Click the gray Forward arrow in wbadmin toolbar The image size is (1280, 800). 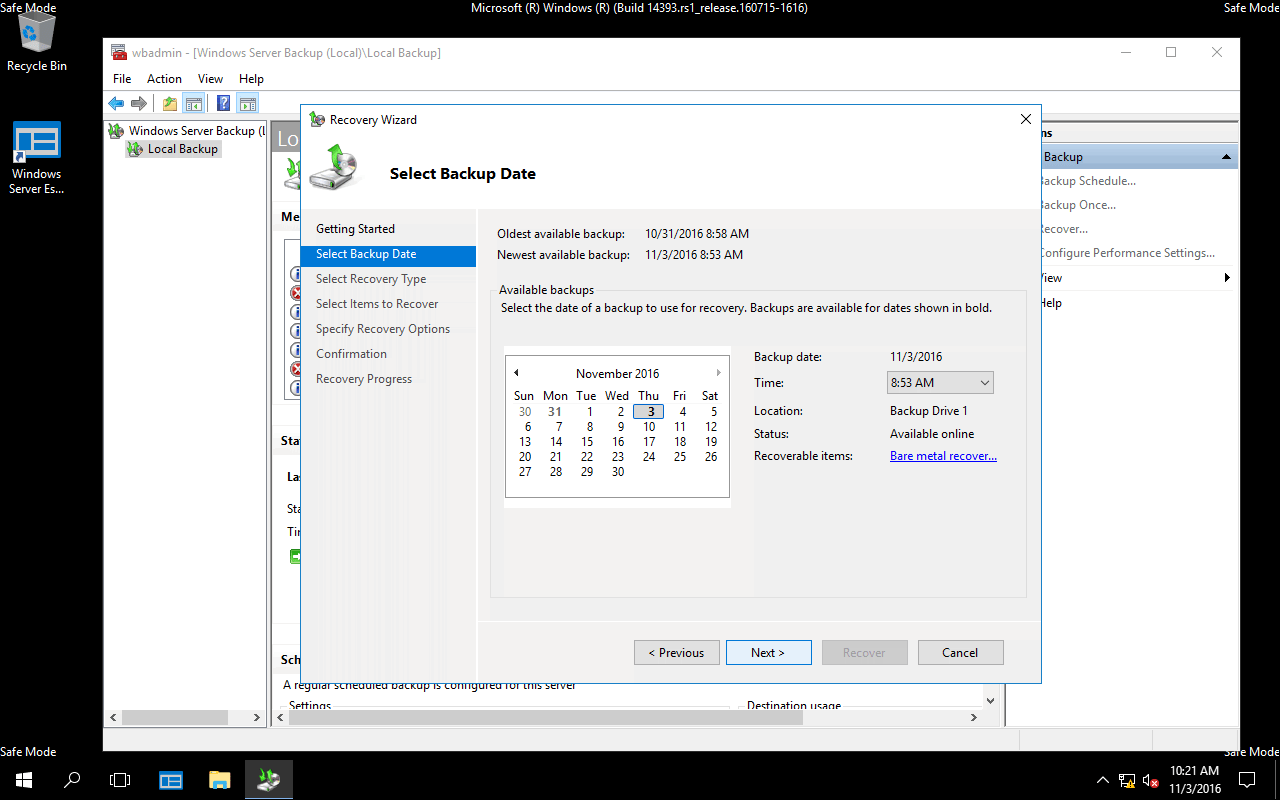139,103
